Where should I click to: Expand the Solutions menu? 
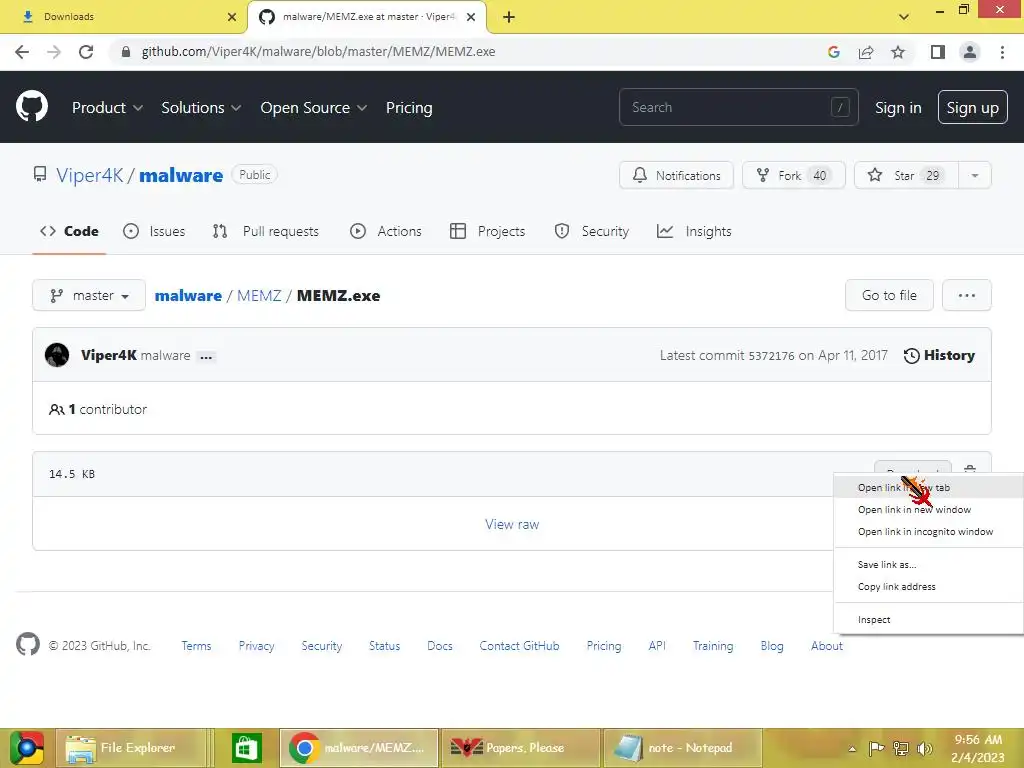point(201,108)
